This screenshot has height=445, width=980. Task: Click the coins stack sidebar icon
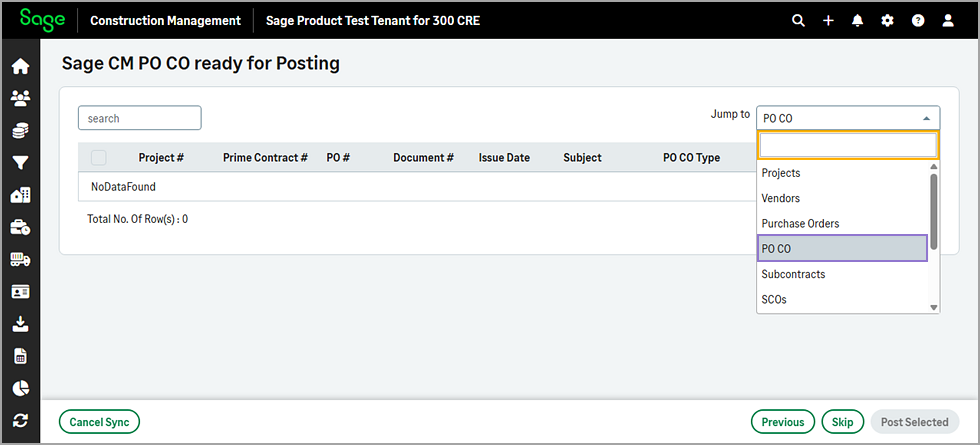tap(21, 131)
